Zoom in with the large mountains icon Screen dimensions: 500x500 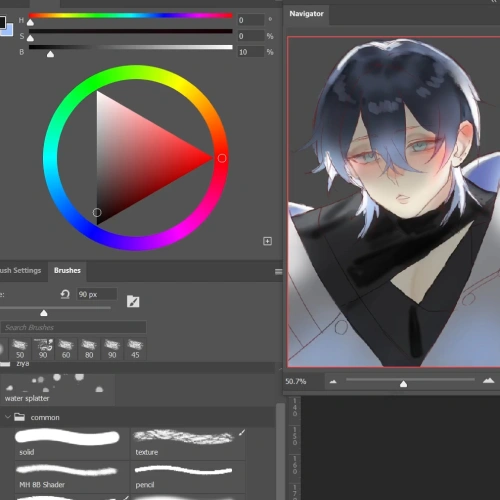click(x=488, y=380)
